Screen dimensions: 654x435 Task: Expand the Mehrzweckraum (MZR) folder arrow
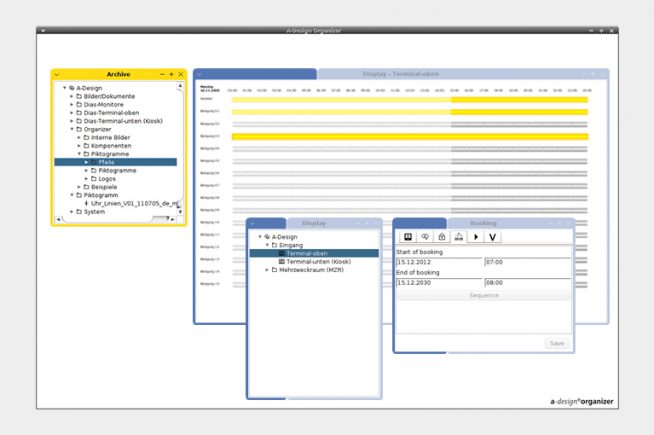click(x=267, y=270)
